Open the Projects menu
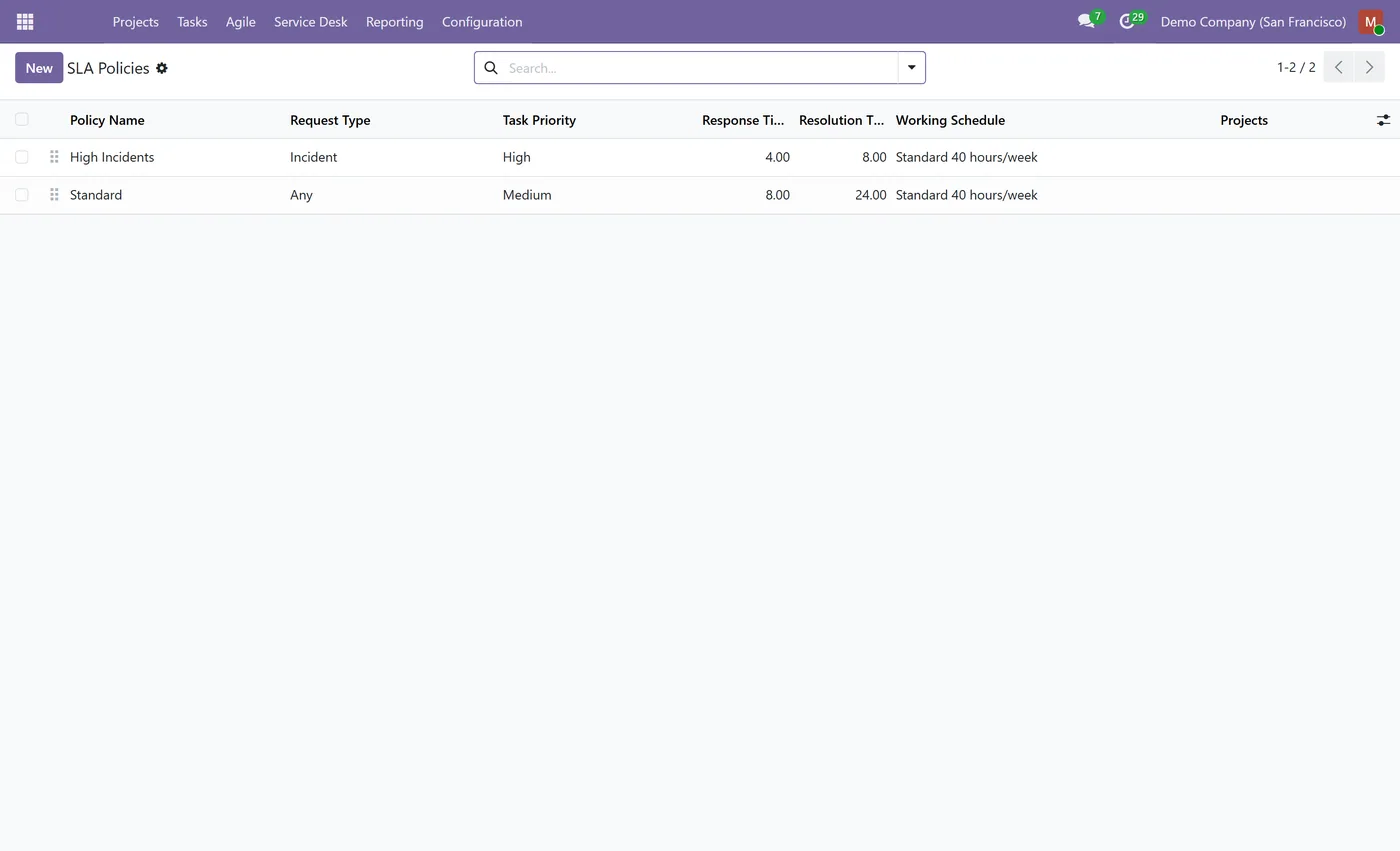 pyautogui.click(x=136, y=21)
